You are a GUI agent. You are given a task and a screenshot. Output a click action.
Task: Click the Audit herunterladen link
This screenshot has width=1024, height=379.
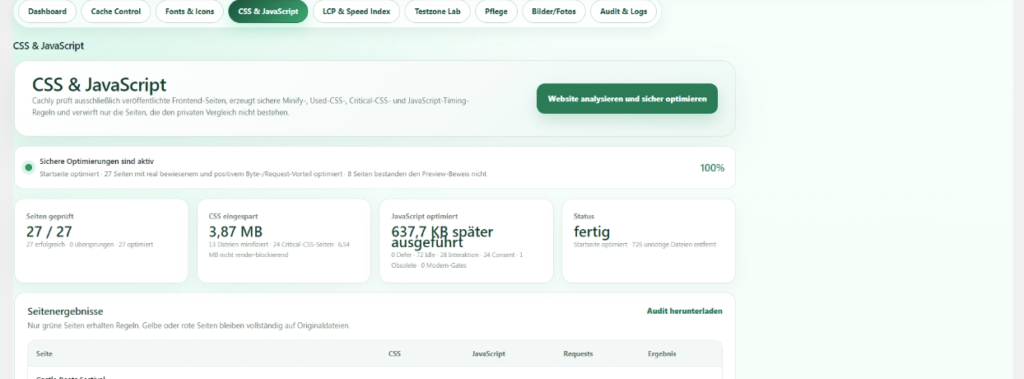[684, 311]
